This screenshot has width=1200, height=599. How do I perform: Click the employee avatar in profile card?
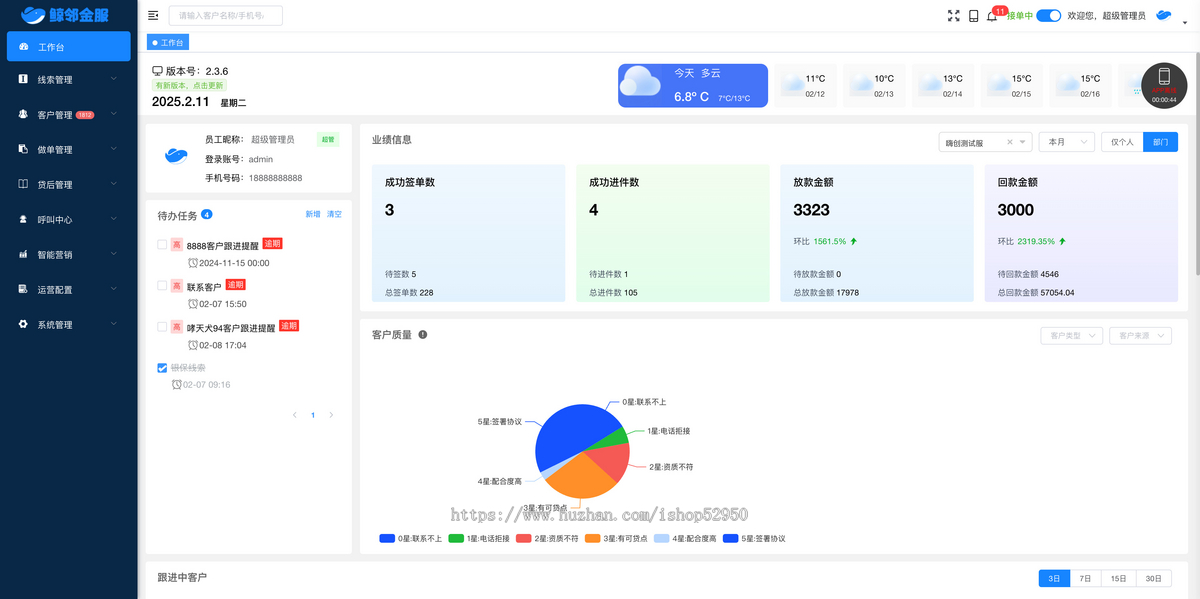pyautogui.click(x=175, y=155)
